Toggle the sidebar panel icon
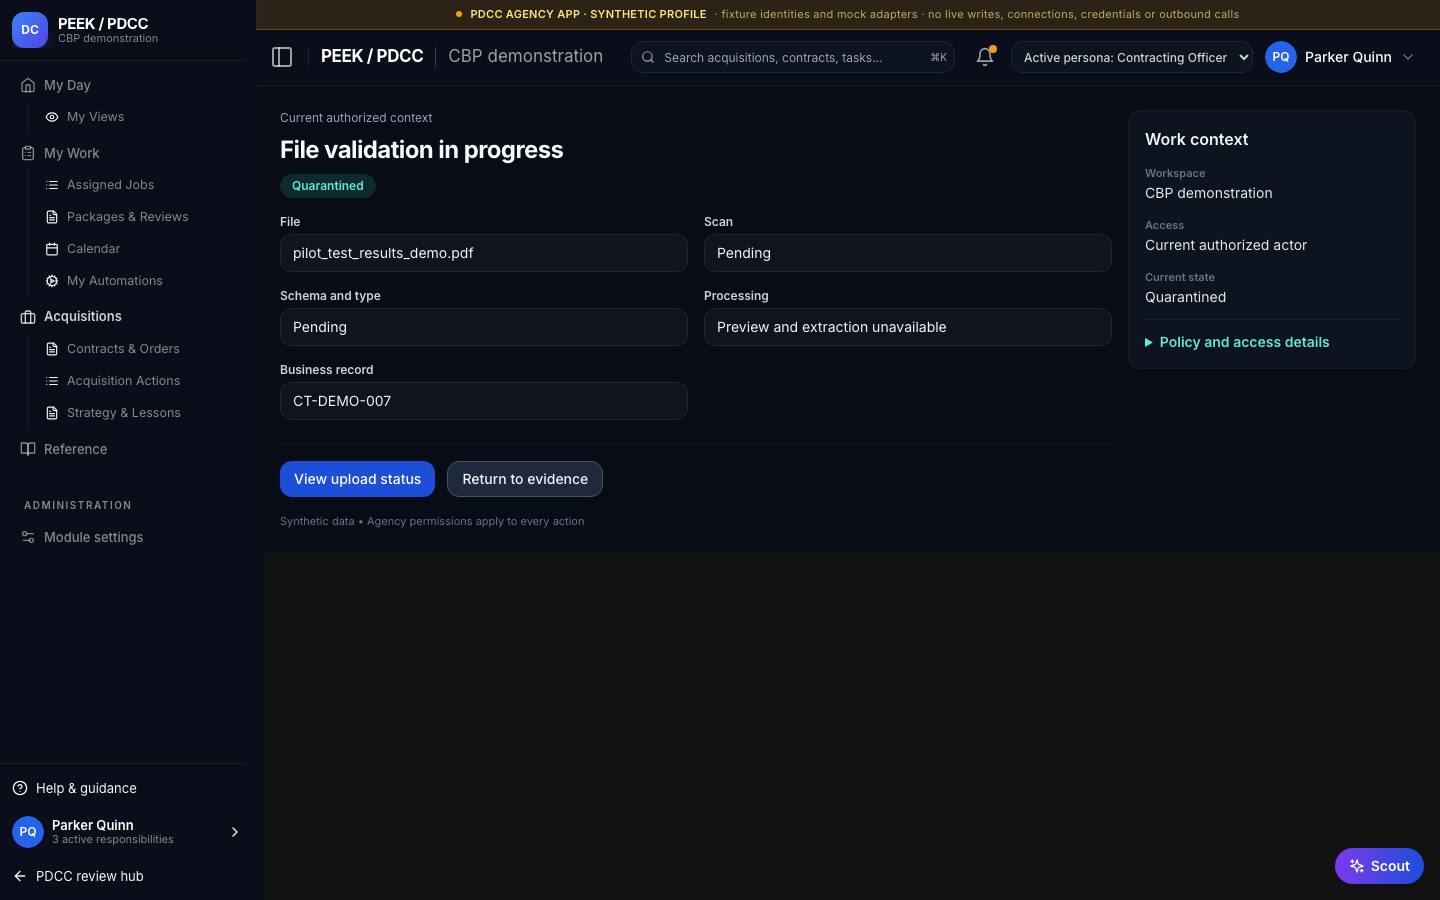The height and width of the screenshot is (900, 1440). 282,57
